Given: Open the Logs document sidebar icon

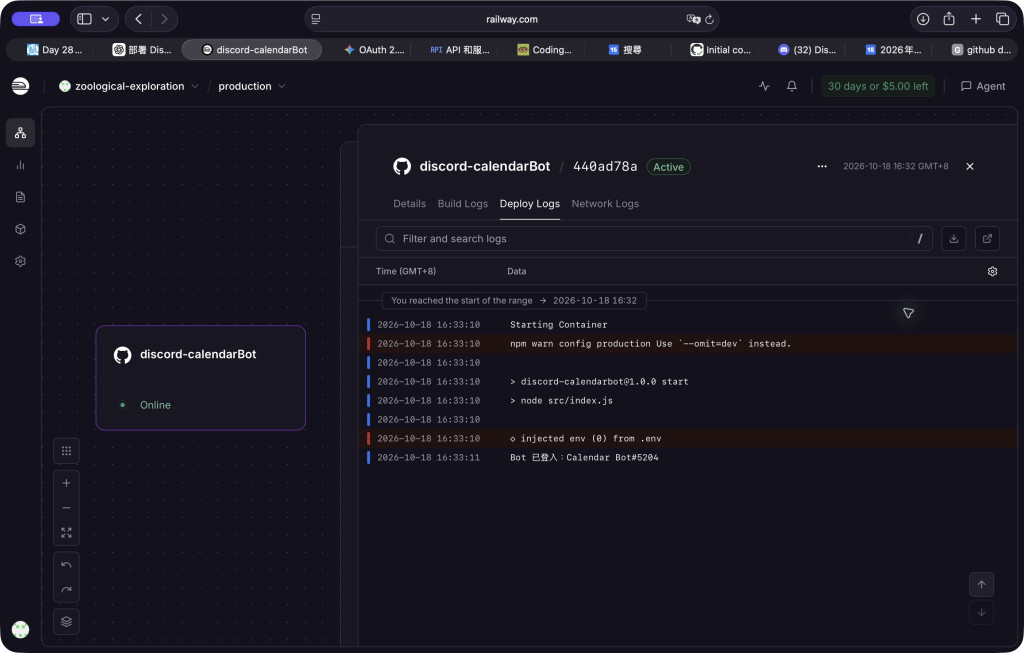Looking at the screenshot, I should (x=20, y=197).
